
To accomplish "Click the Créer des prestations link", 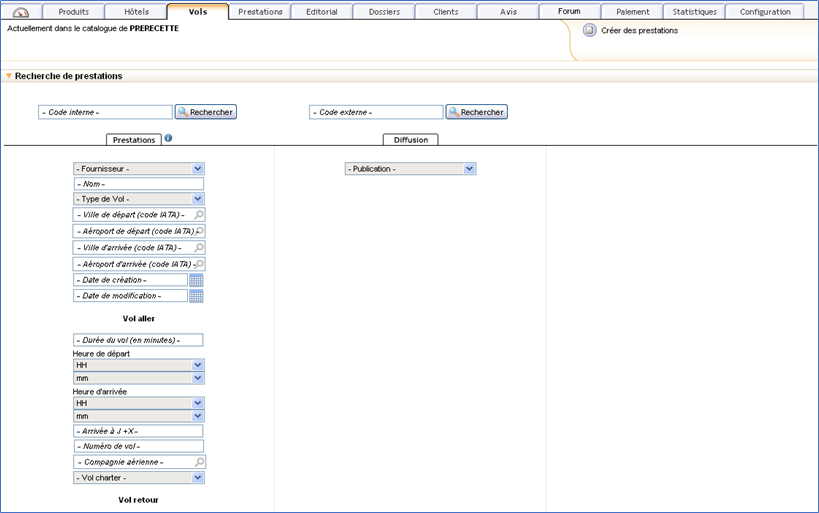I will (639, 31).
